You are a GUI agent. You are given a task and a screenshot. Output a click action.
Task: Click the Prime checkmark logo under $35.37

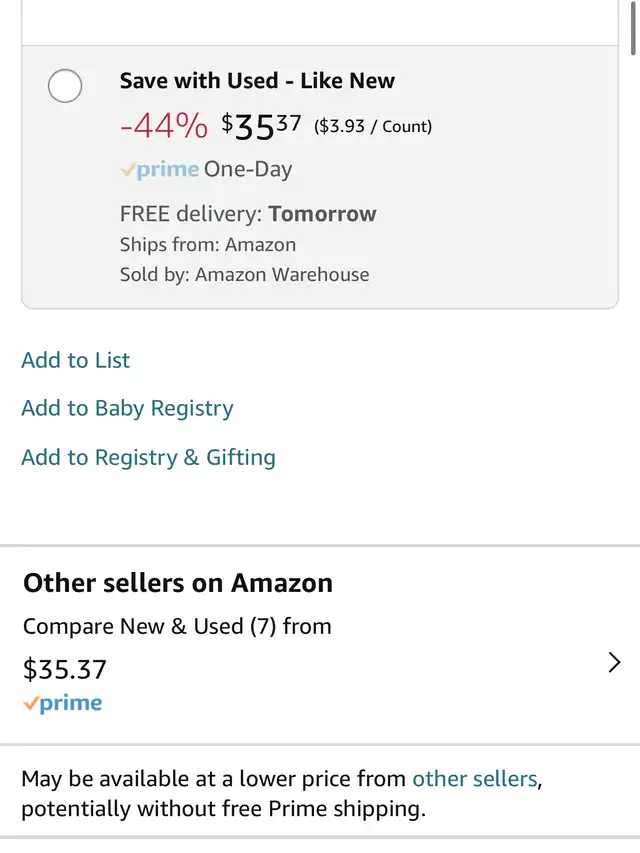[x=63, y=704]
